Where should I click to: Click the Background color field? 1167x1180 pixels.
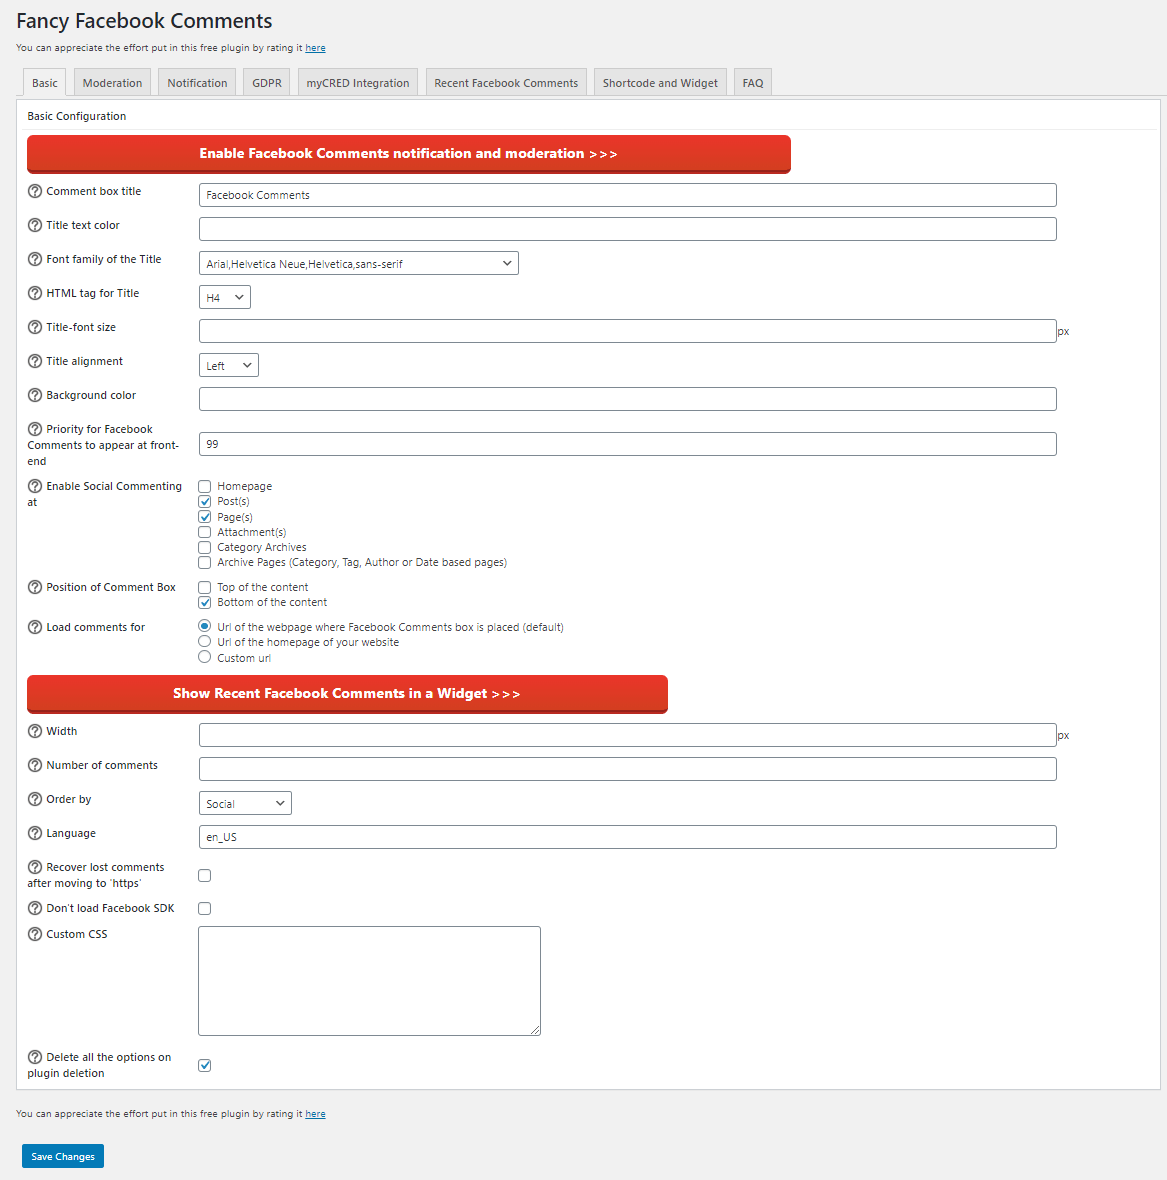(x=628, y=399)
